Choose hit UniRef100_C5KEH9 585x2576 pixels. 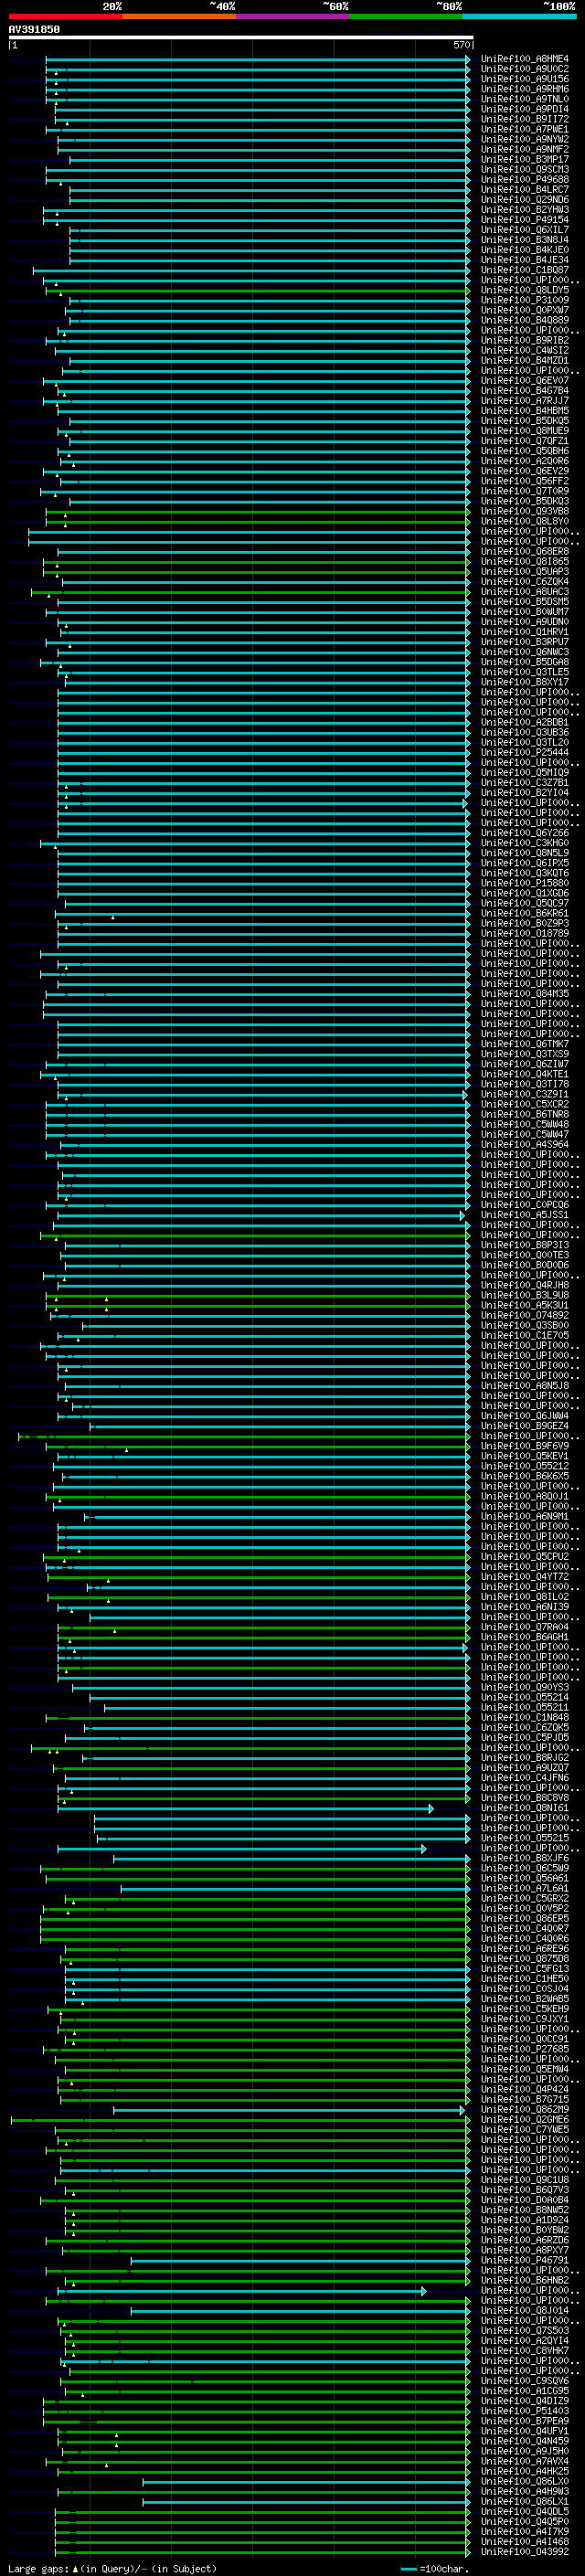click(524, 2009)
